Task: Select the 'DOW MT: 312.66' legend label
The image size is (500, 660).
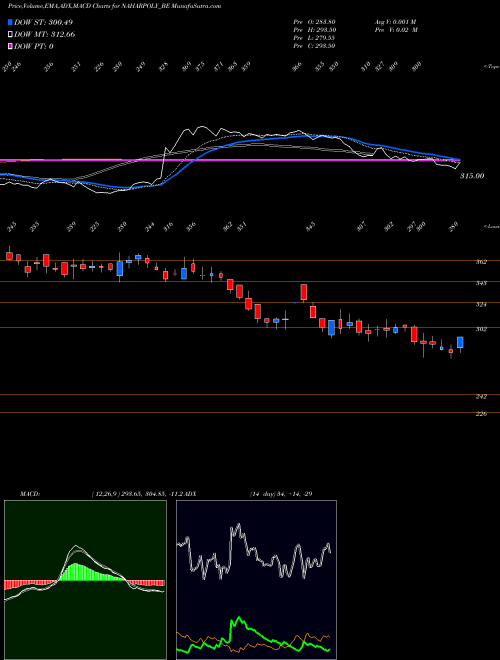Action: point(45,35)
